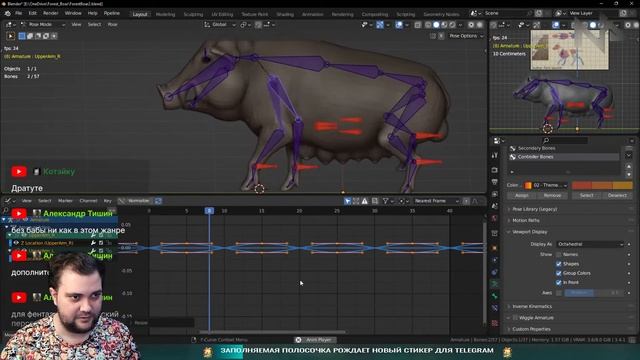Click the current frame marker in graph editor
This screenshot has width=640, height=360.
point(209,211)
